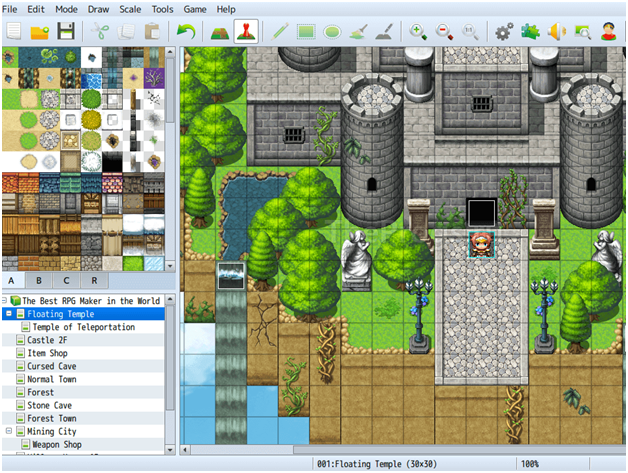Collapse the Floating Temple map node
Viewport: 628px width, 473px height.
coord(9,314)
